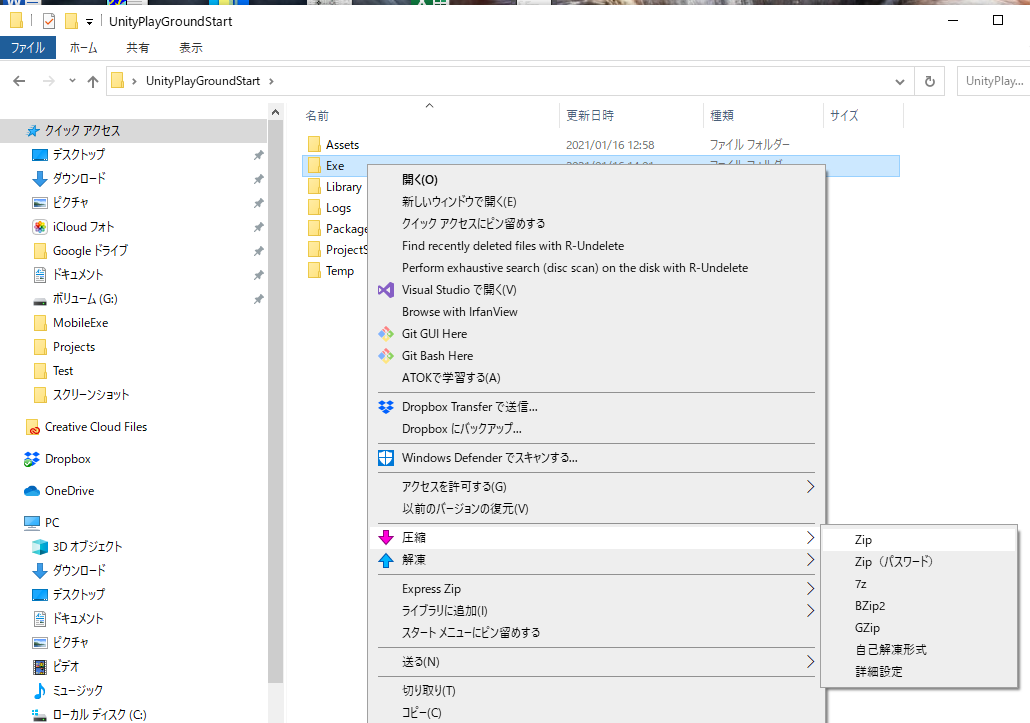Navigate up to the parent folder
Viewport: 1030px width, 723px height.
(92, 81)
